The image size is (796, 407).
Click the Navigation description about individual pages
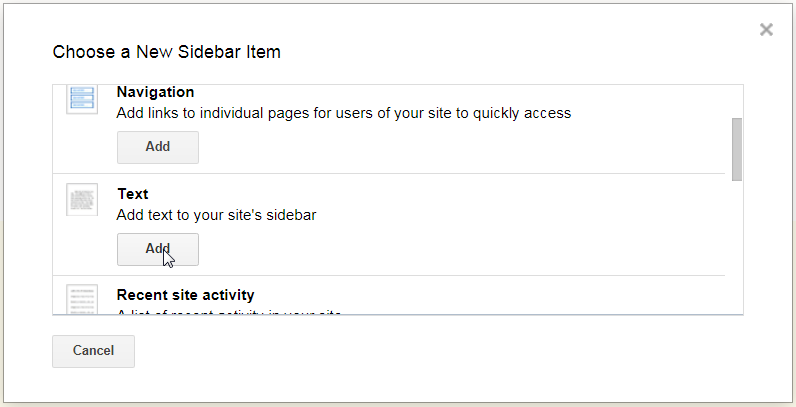click(344, 113)
